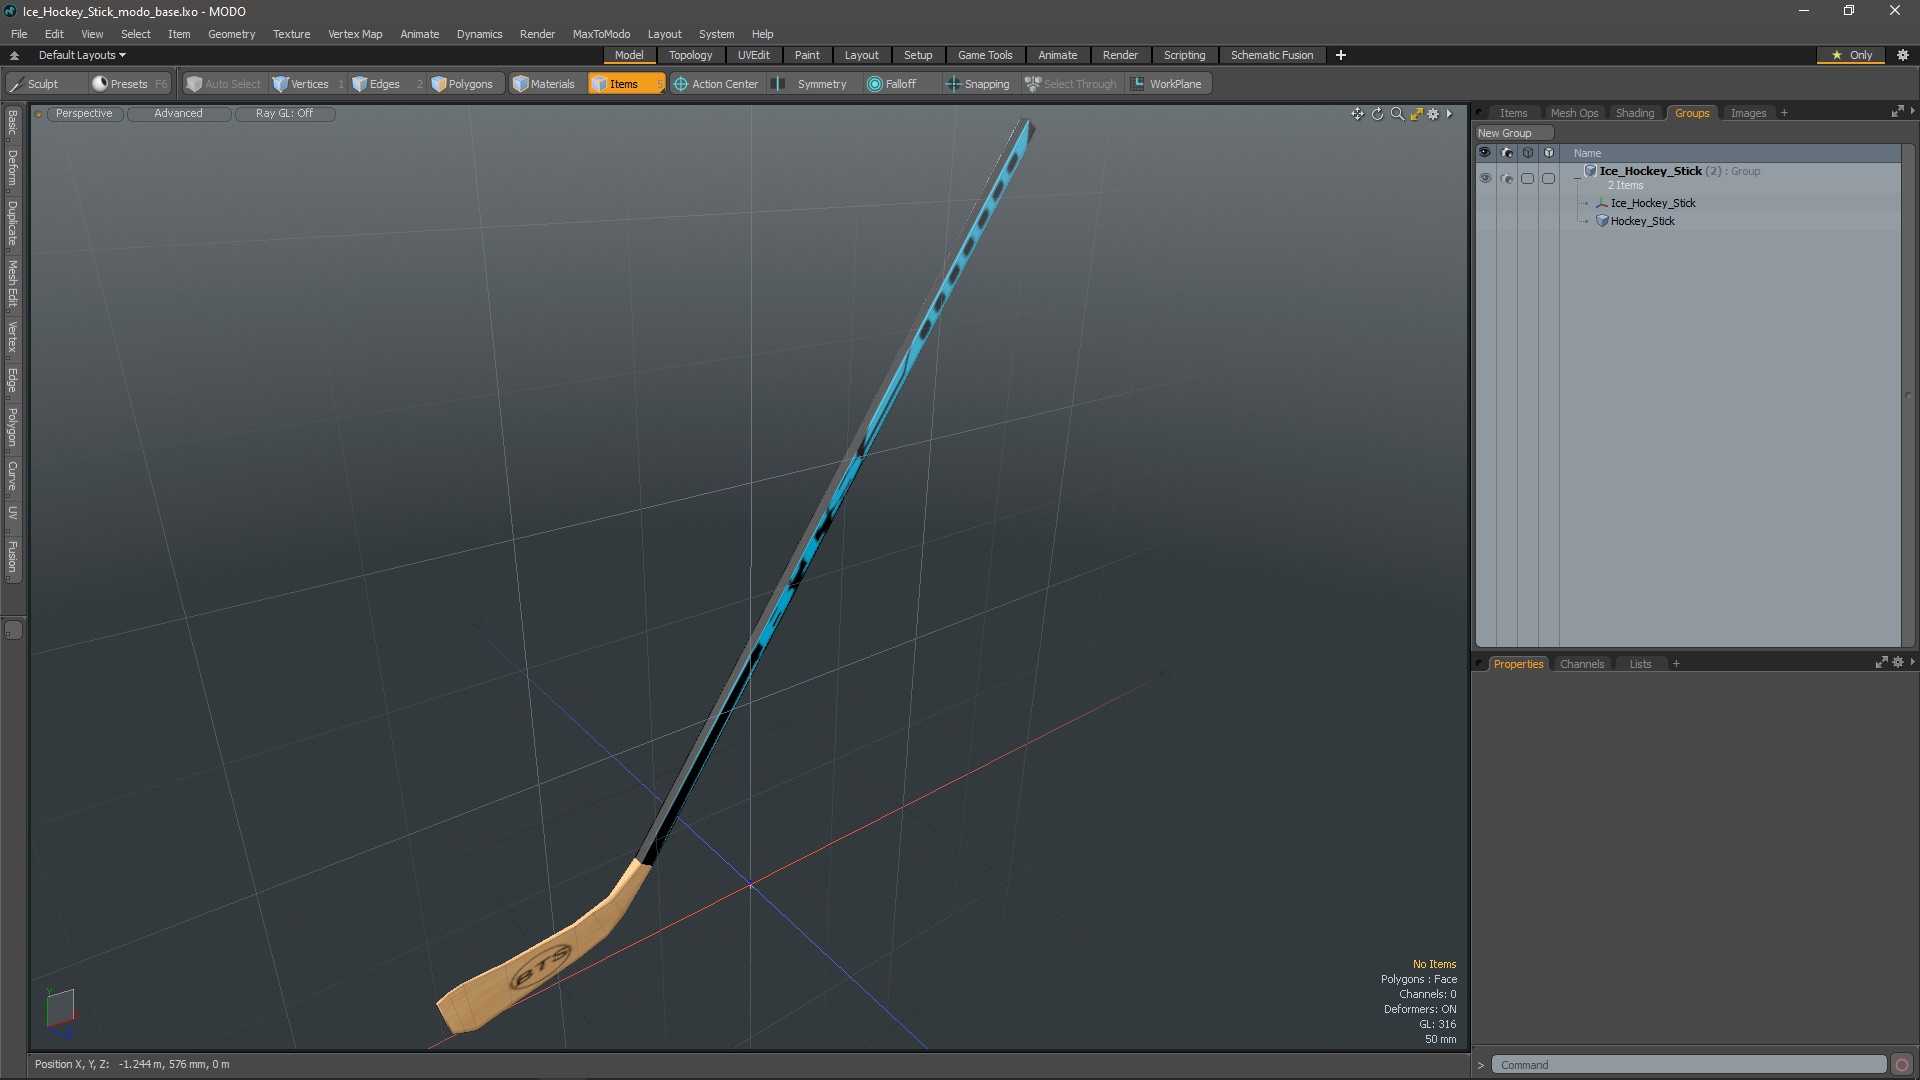
Task: Select the Hockey_Stick mesh item
Action: (x=1642, y=221)
